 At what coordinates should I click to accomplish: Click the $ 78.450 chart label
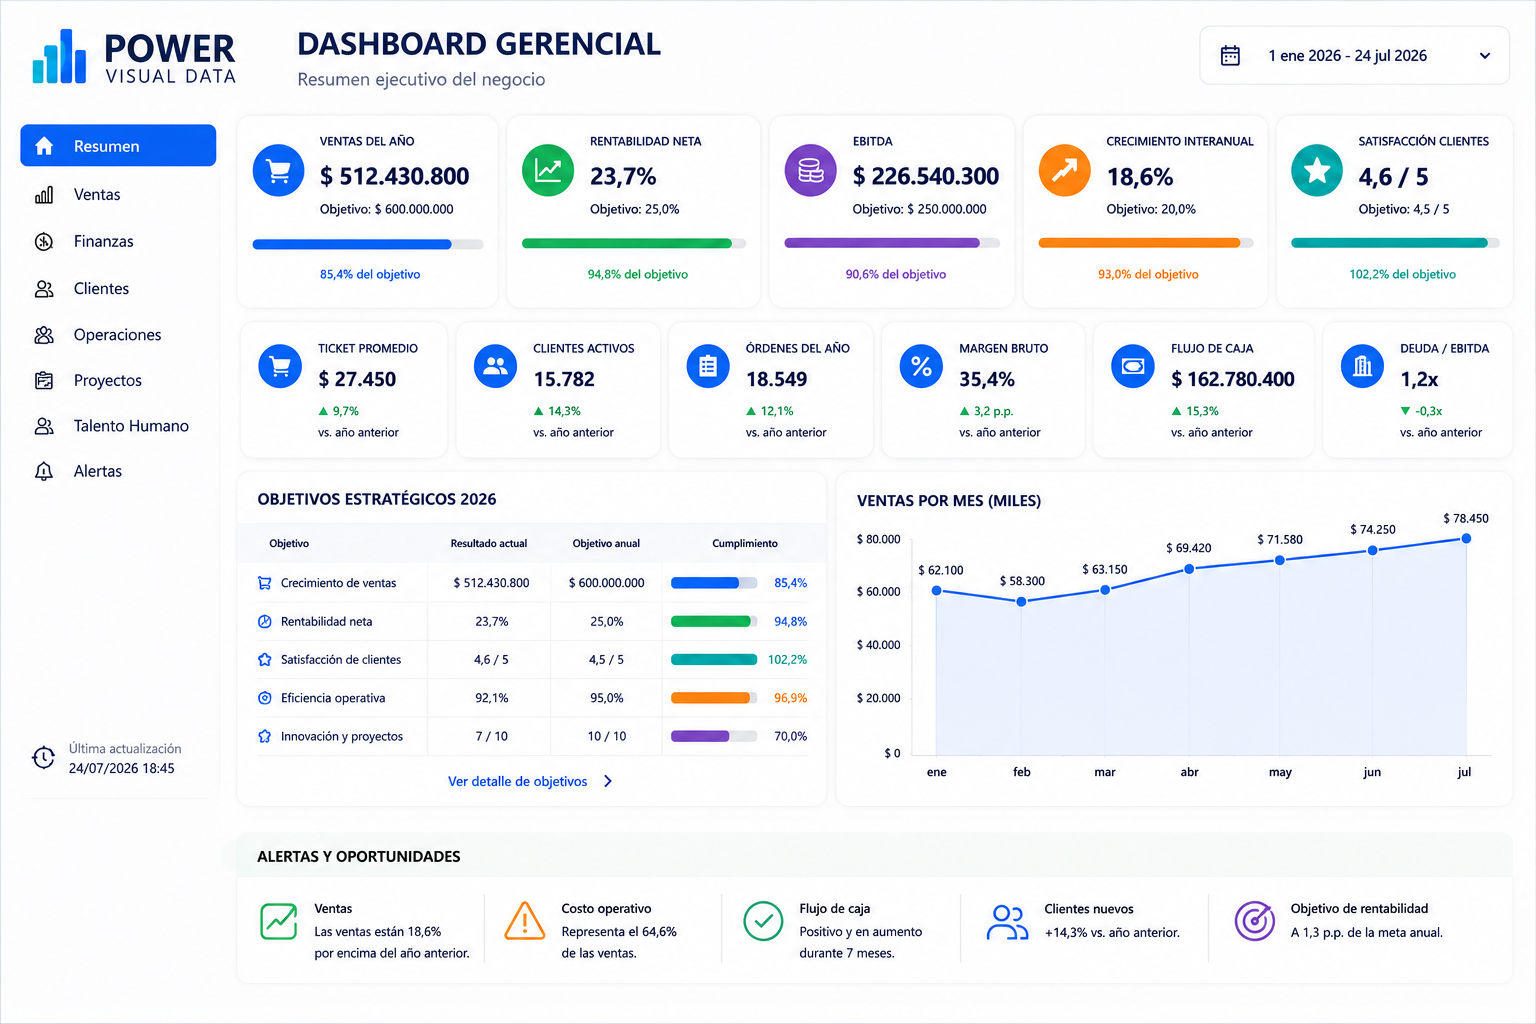click(1466, 518)
